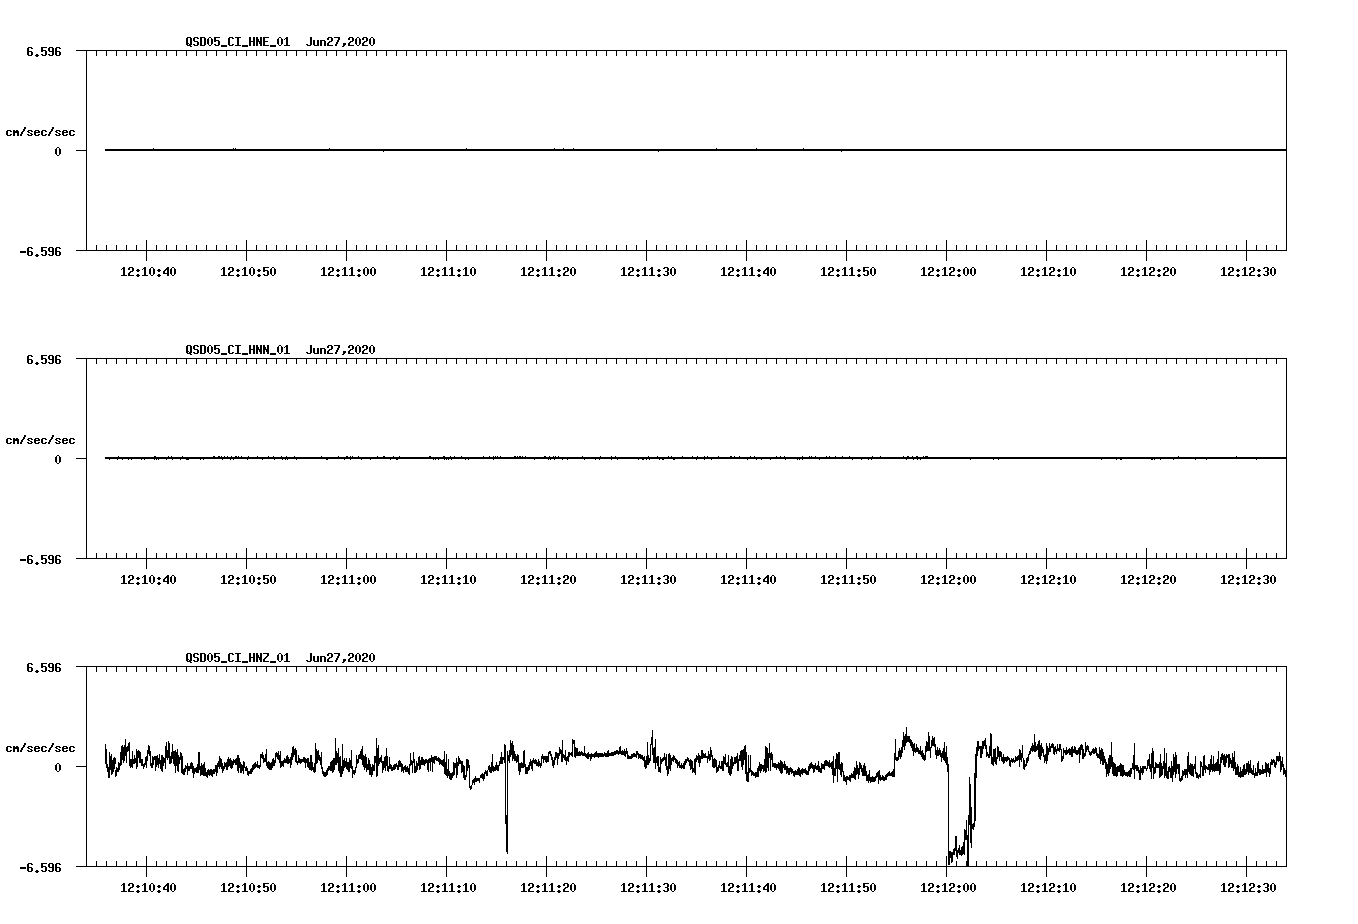Select the 12:10:40 time label under the HNE plot
Screen dimensions: 1358x924
point(148,272)
